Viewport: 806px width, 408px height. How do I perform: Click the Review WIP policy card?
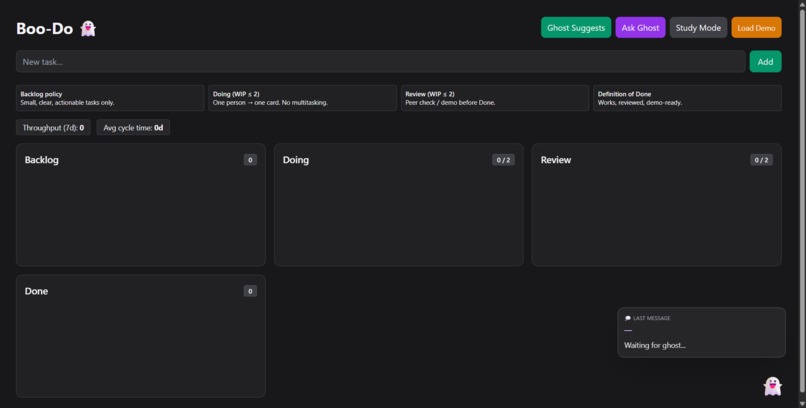[494, 98]
